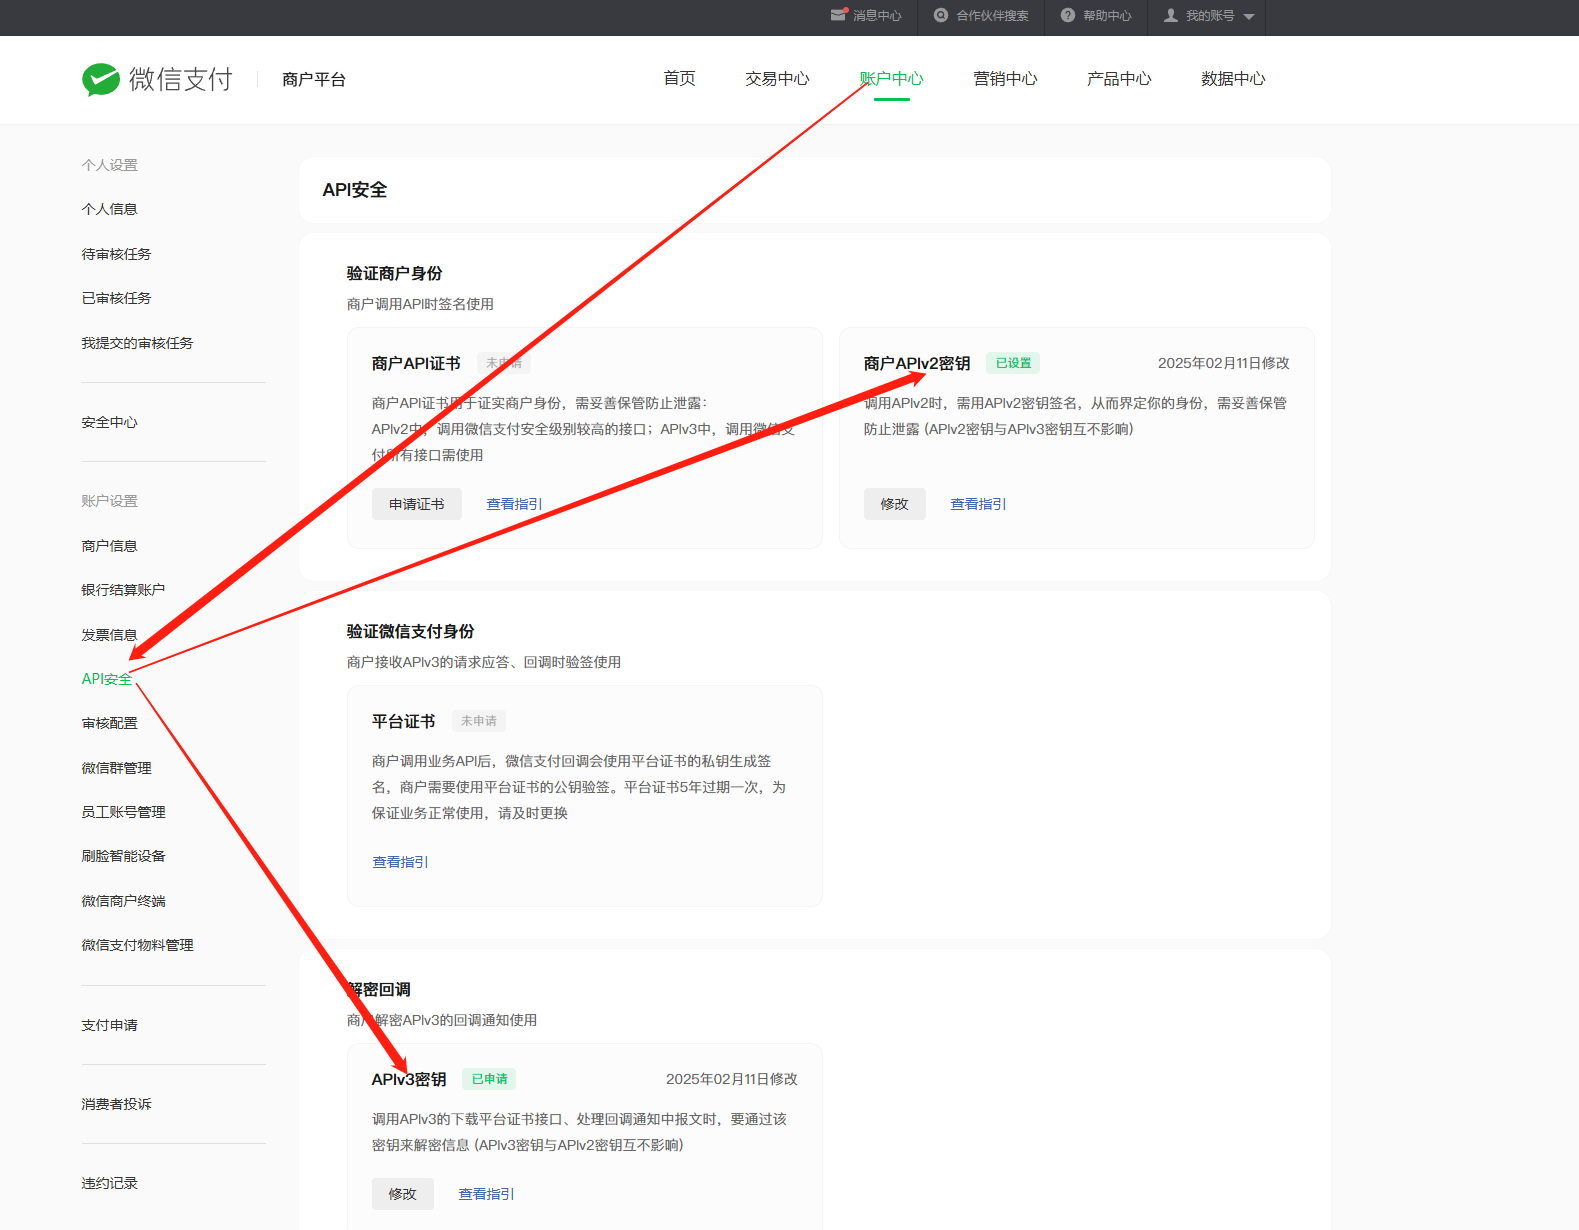Image resolution: width=1579 pixels, height=1230 pixels.
Task: Click 申请证书 button for 商户API证书
Action: click(417, 504)
